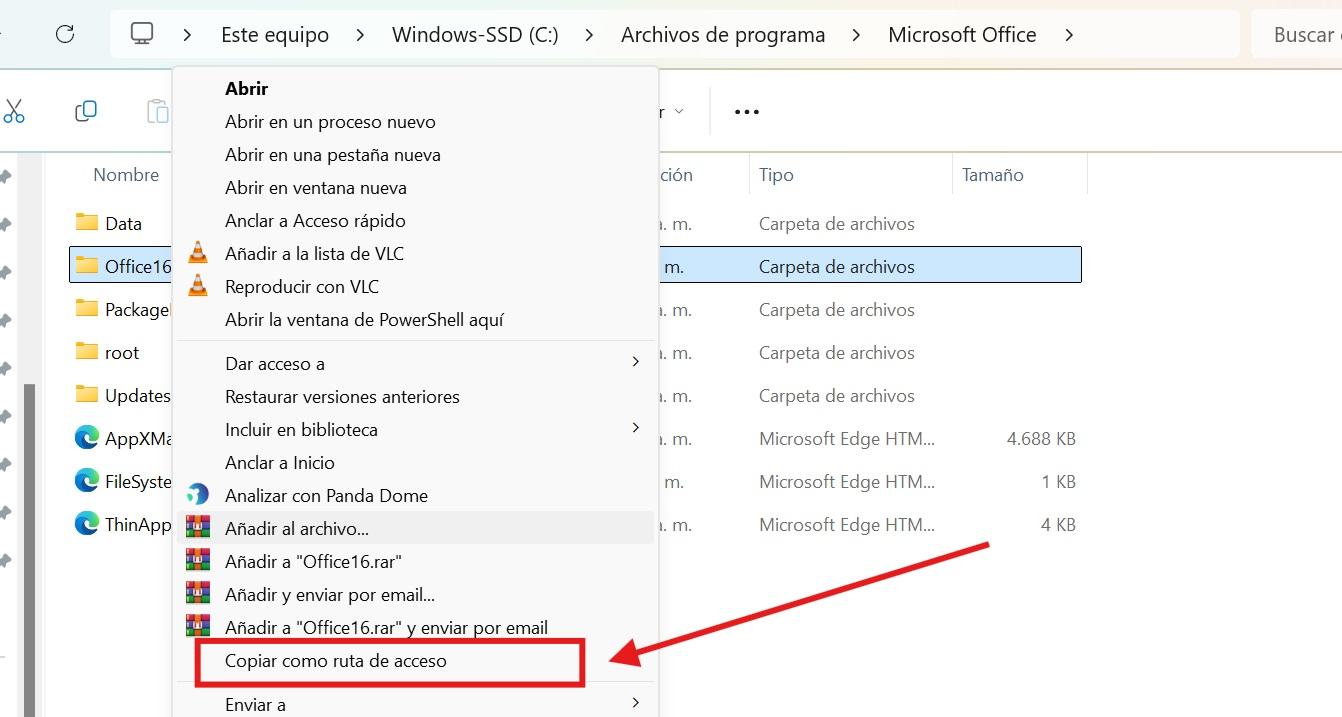Image resolution: width=1342 pixels, height=717 pixels.
Task: Click the VLC cone icon beside Reproducir con VLC
Action: pos(196,286)
